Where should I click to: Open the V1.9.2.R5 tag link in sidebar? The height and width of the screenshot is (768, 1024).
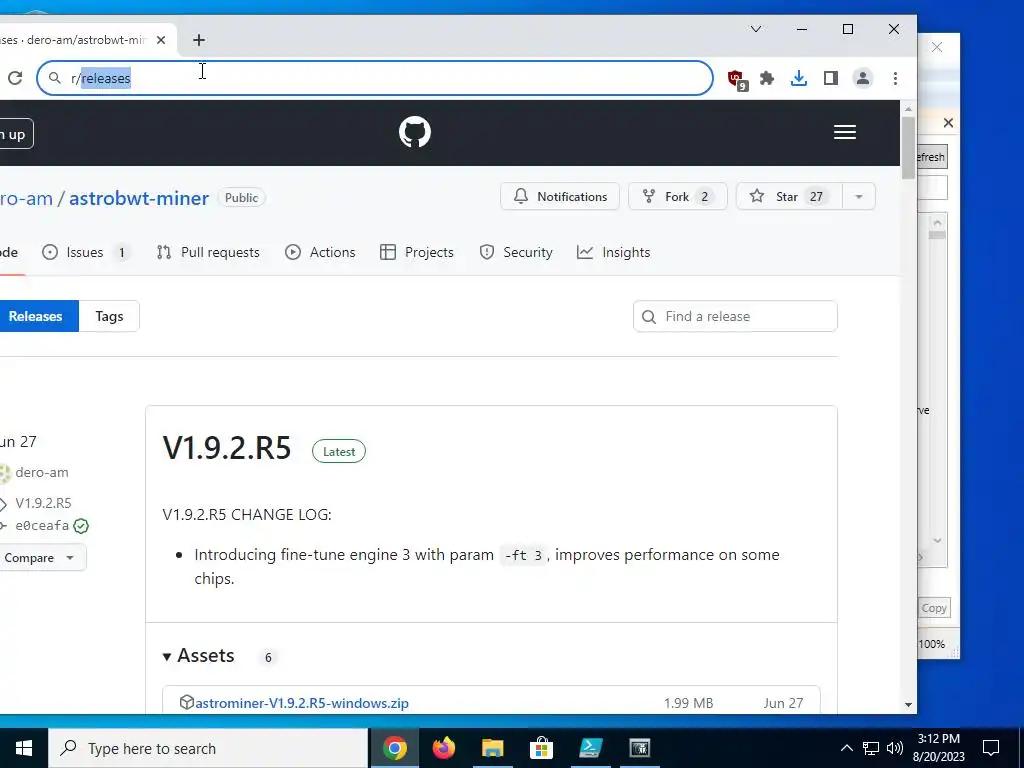(43, 503)
